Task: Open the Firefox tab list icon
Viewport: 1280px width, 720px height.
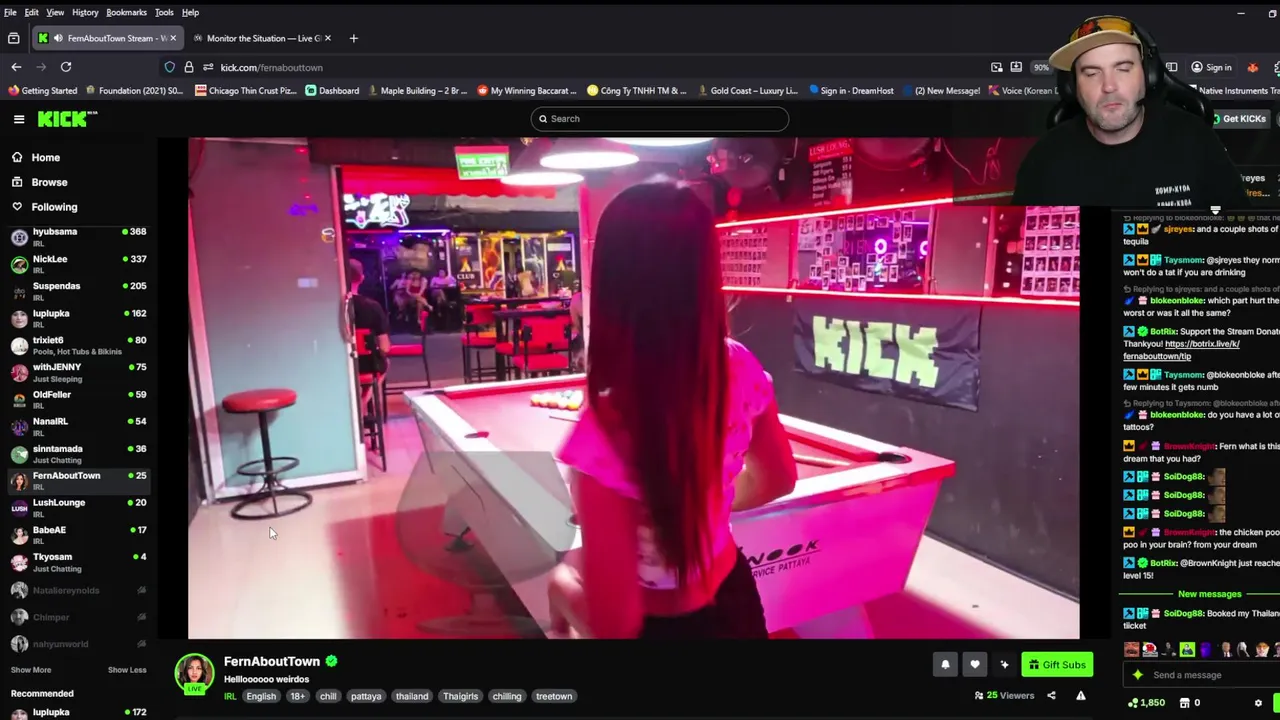Action: [13, 38]
